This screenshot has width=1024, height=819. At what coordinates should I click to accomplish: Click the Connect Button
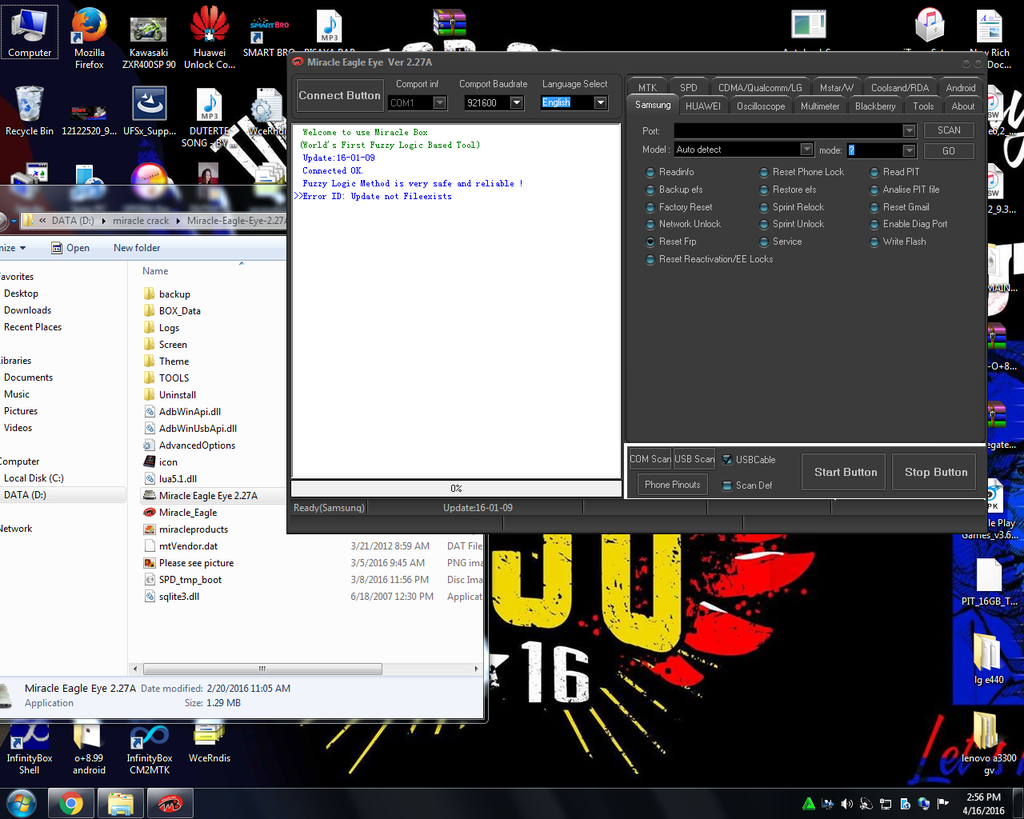point(339,96)
